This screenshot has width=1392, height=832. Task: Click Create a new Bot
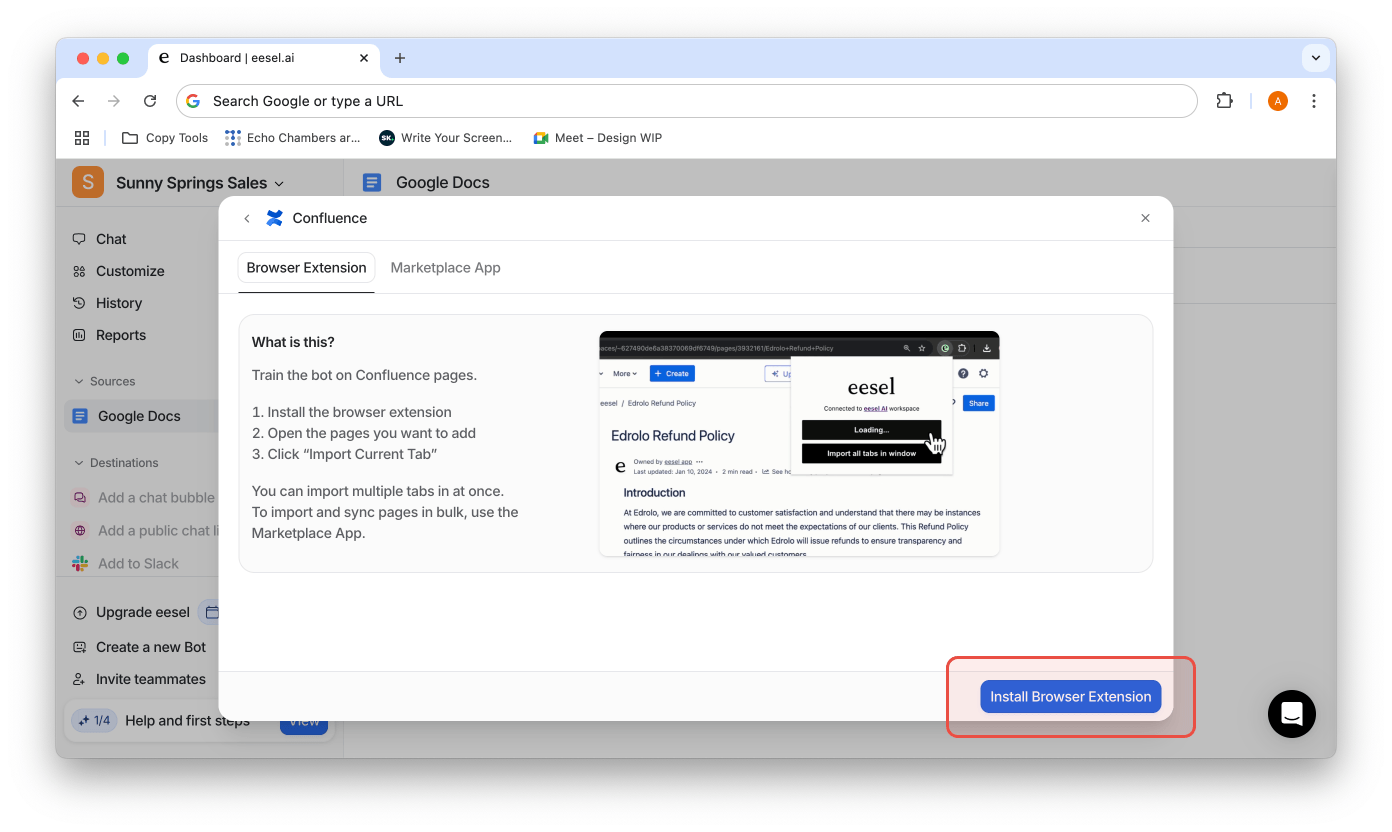[151, 647]
